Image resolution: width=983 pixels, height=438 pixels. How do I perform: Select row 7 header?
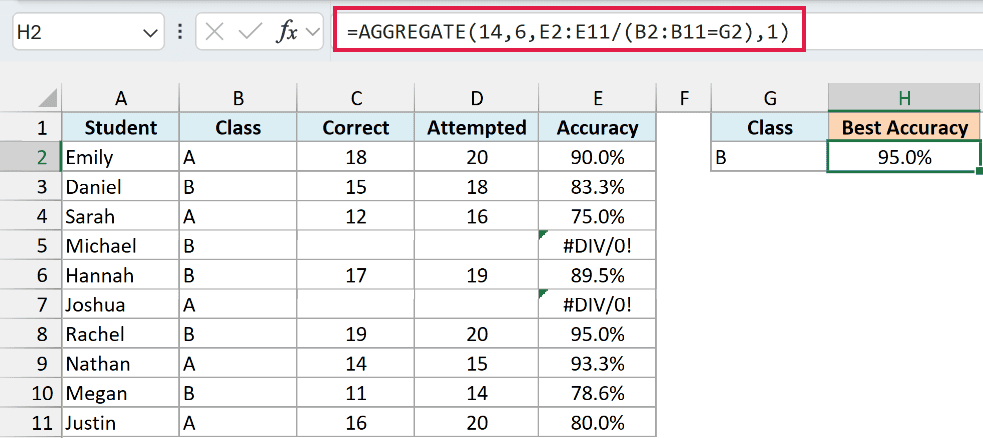click(x=31, y=305)
